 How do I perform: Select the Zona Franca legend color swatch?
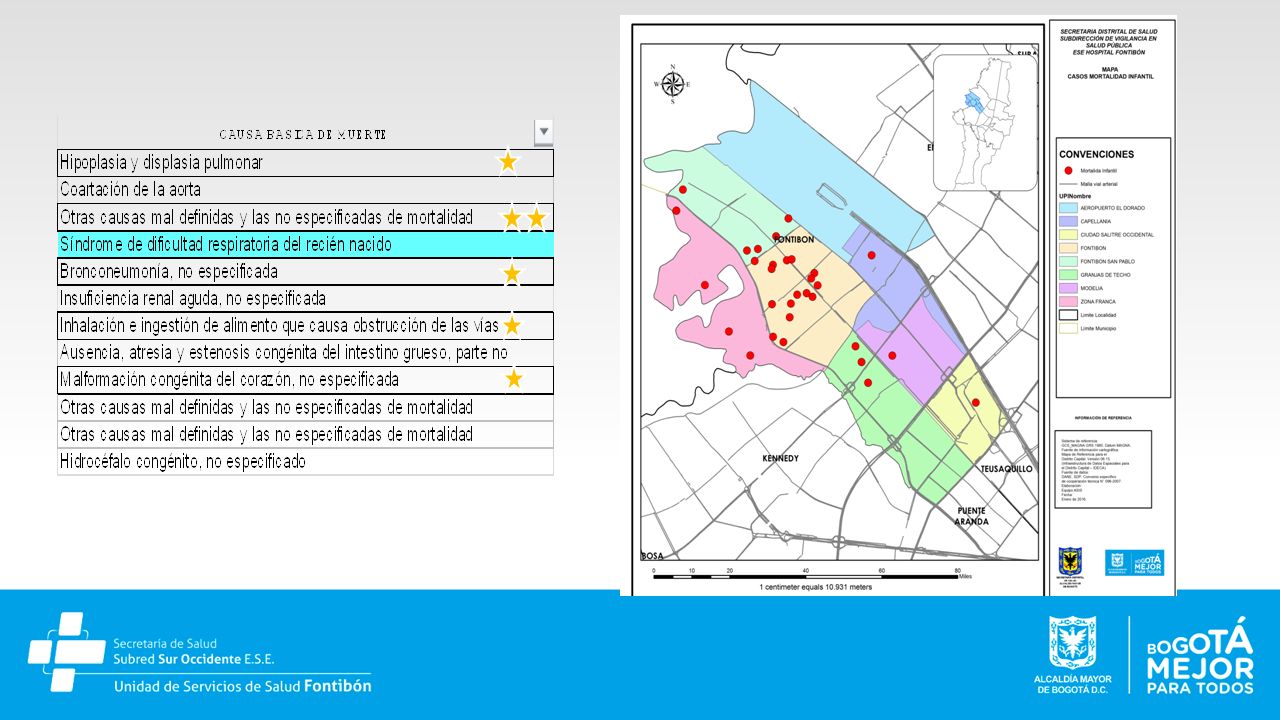point(1068,301)
